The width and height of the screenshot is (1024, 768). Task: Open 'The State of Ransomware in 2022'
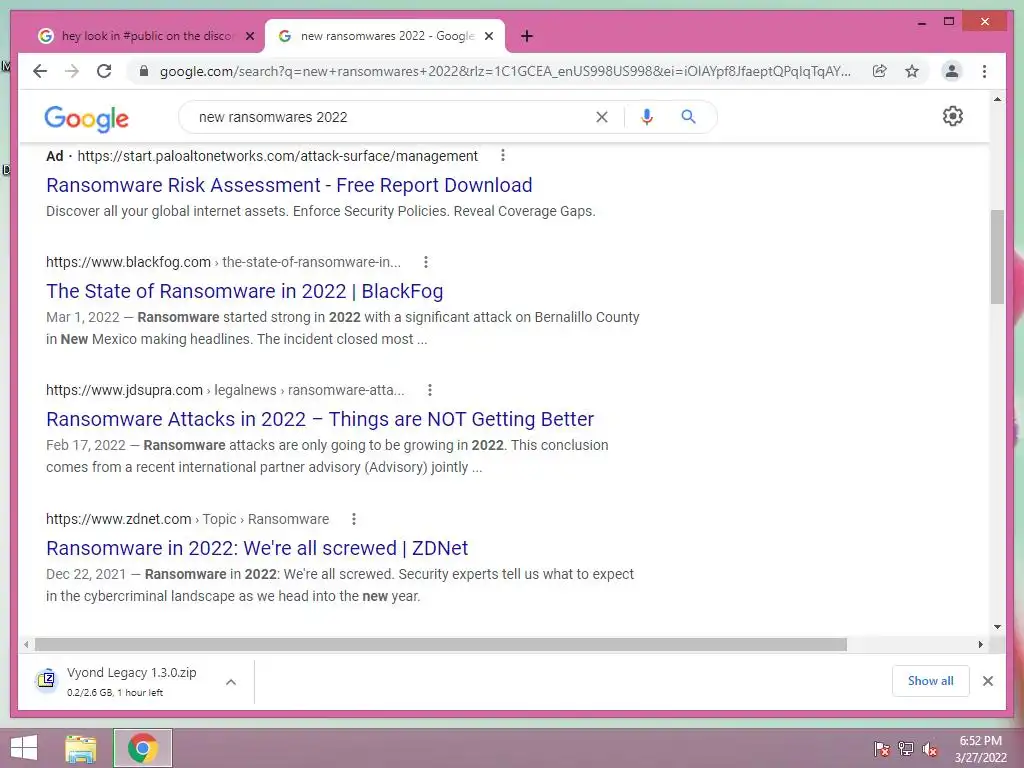pyautogui.click(x=244, y=291)
